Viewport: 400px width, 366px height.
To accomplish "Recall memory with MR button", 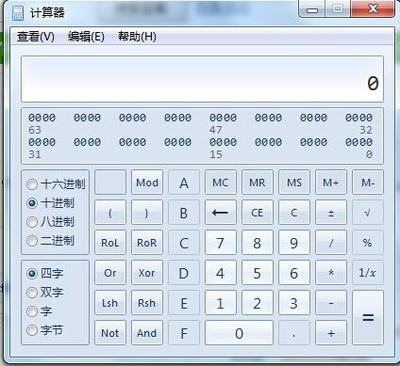I will pyautogui.click(x=257, y=182).
